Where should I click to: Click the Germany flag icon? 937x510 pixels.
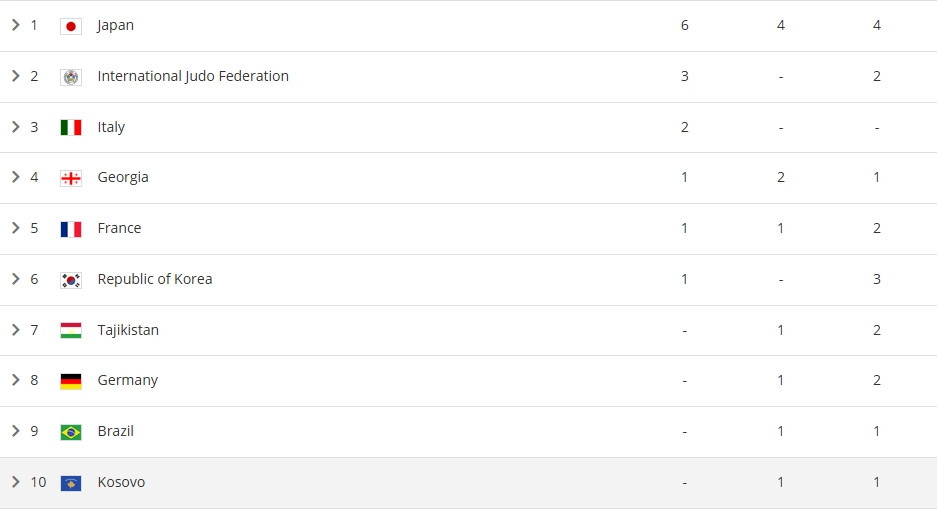point(71,380)
